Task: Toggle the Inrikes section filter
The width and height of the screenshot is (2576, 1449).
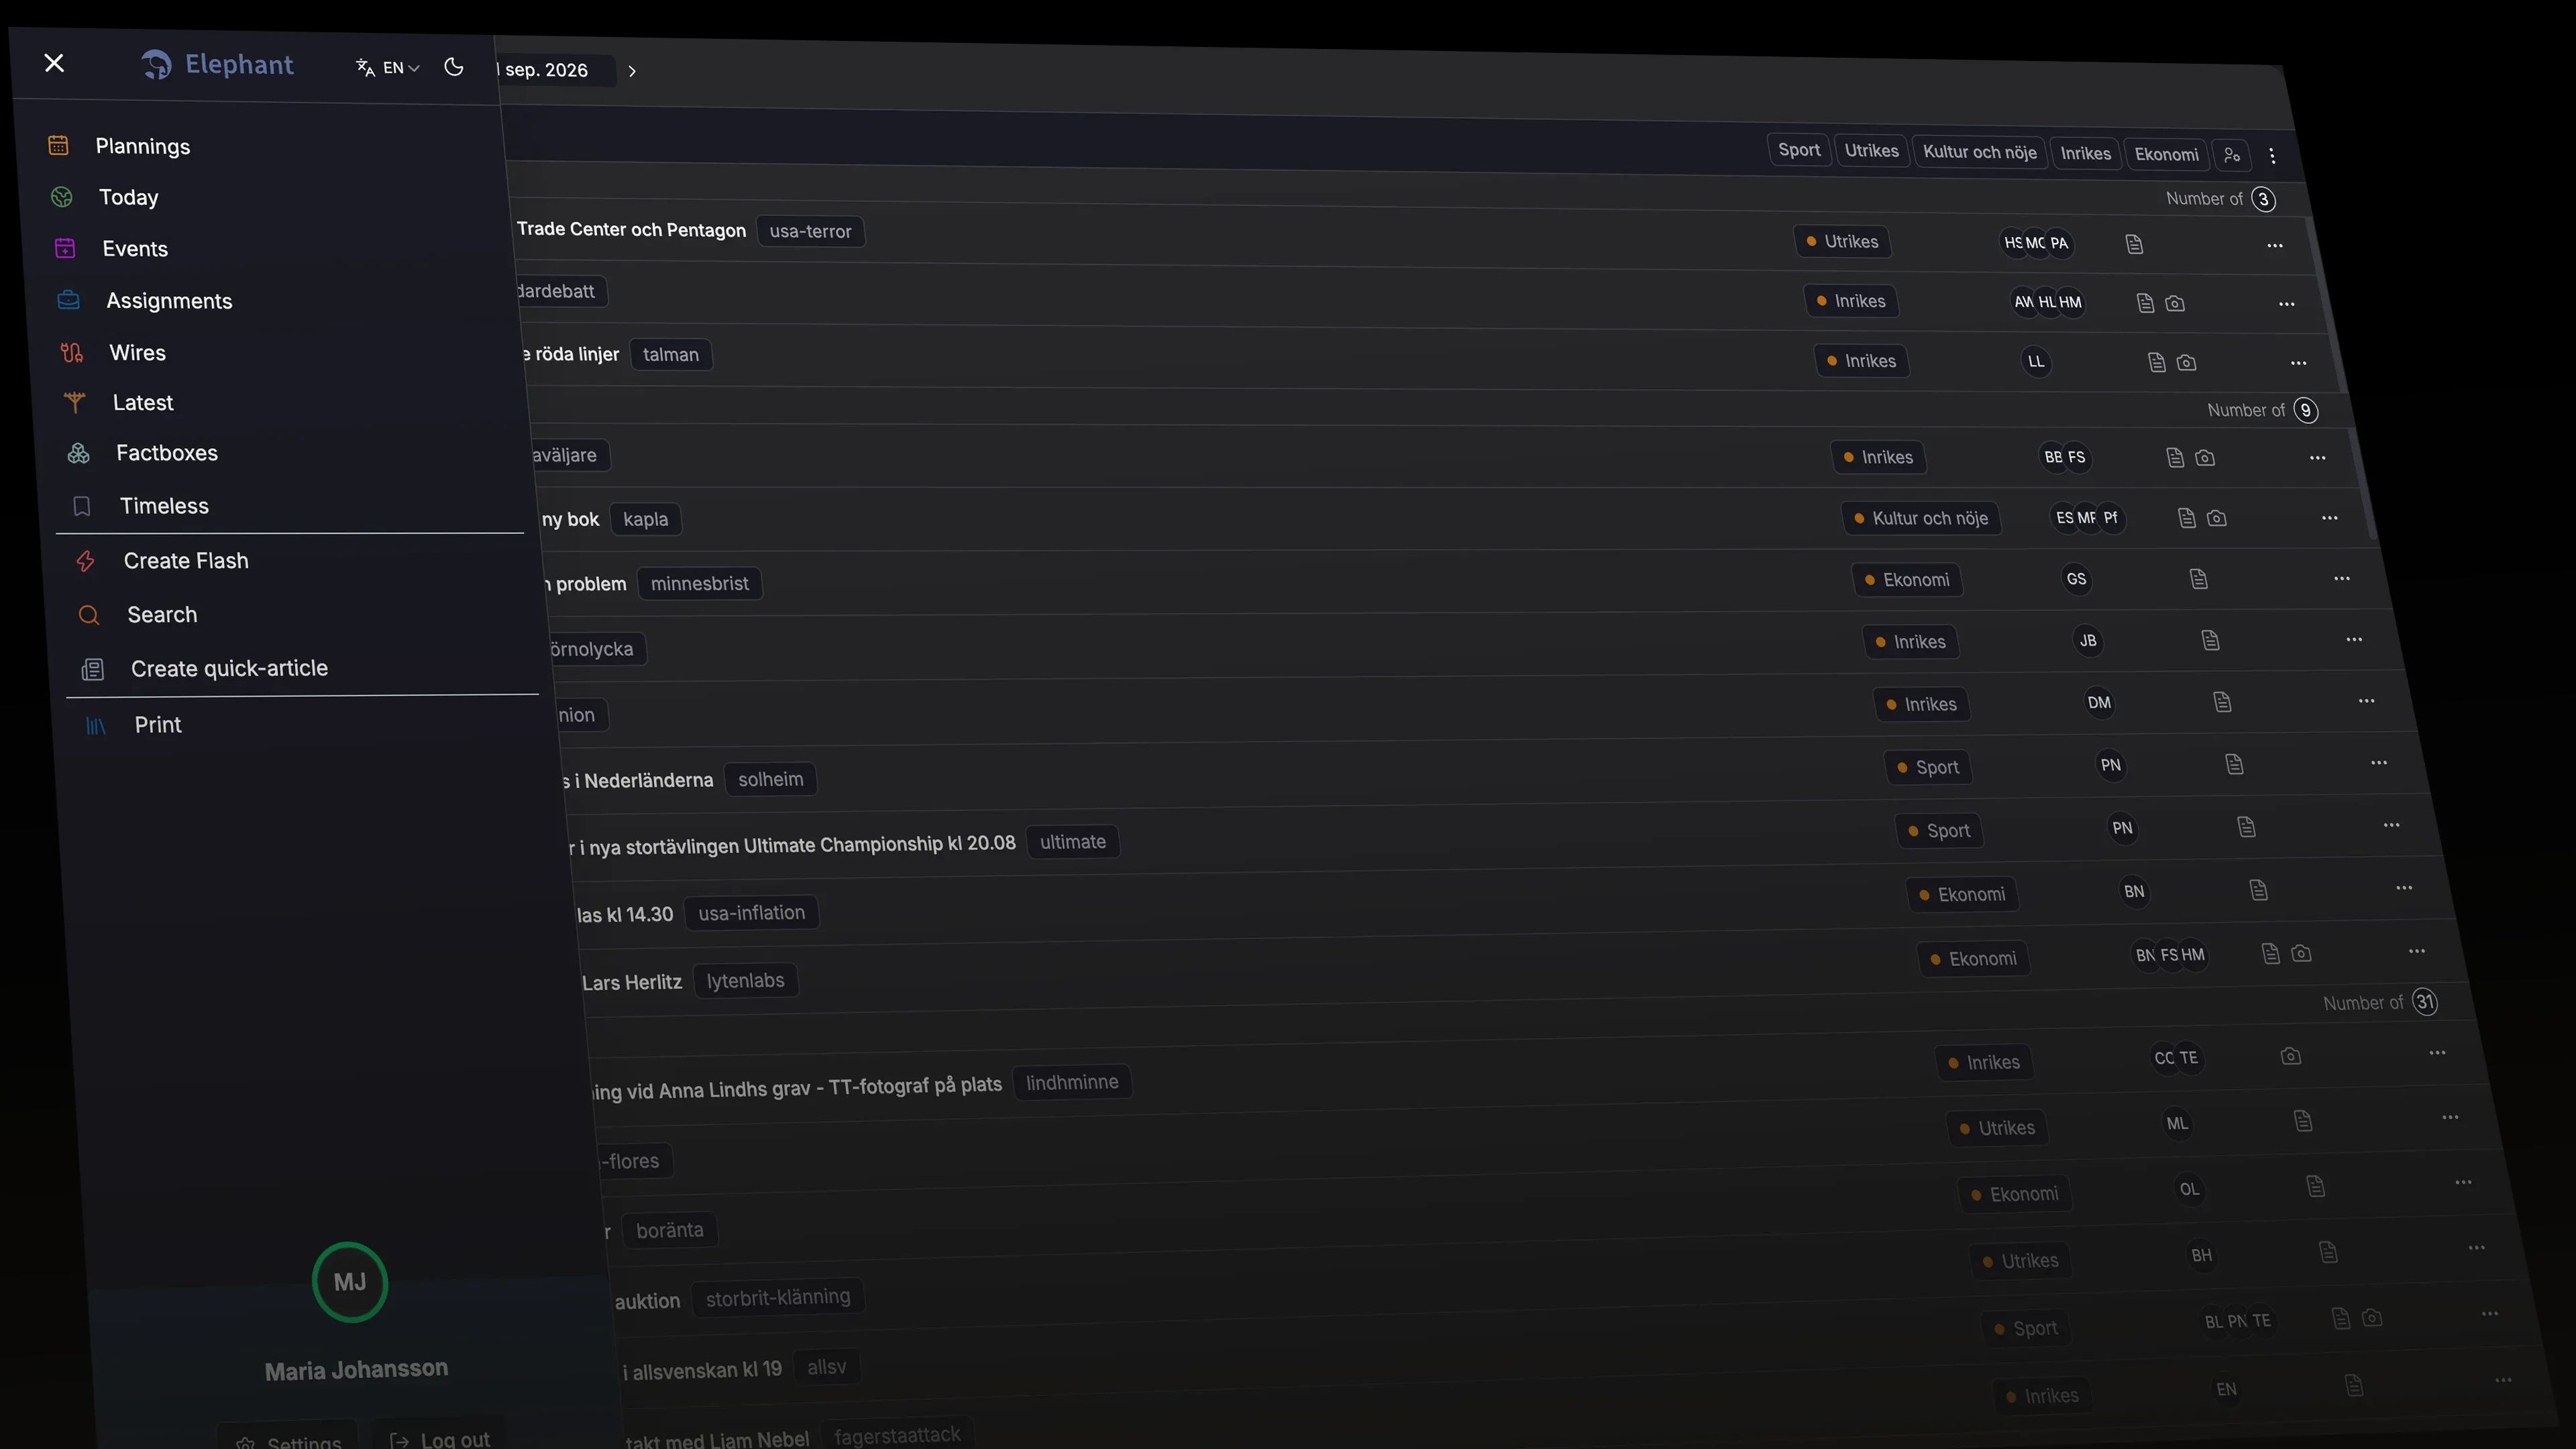Action: tap(2085, 154)
